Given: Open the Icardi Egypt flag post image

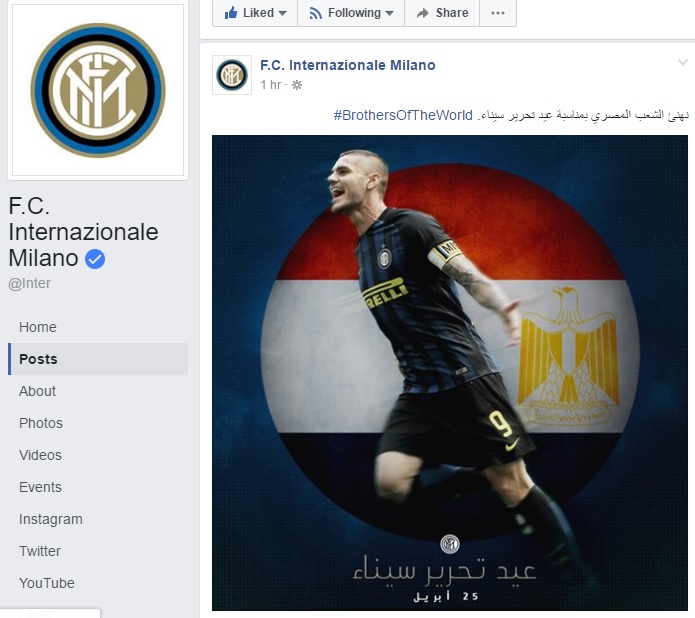Looking at the screenshot, I should (x=450, y=373).
